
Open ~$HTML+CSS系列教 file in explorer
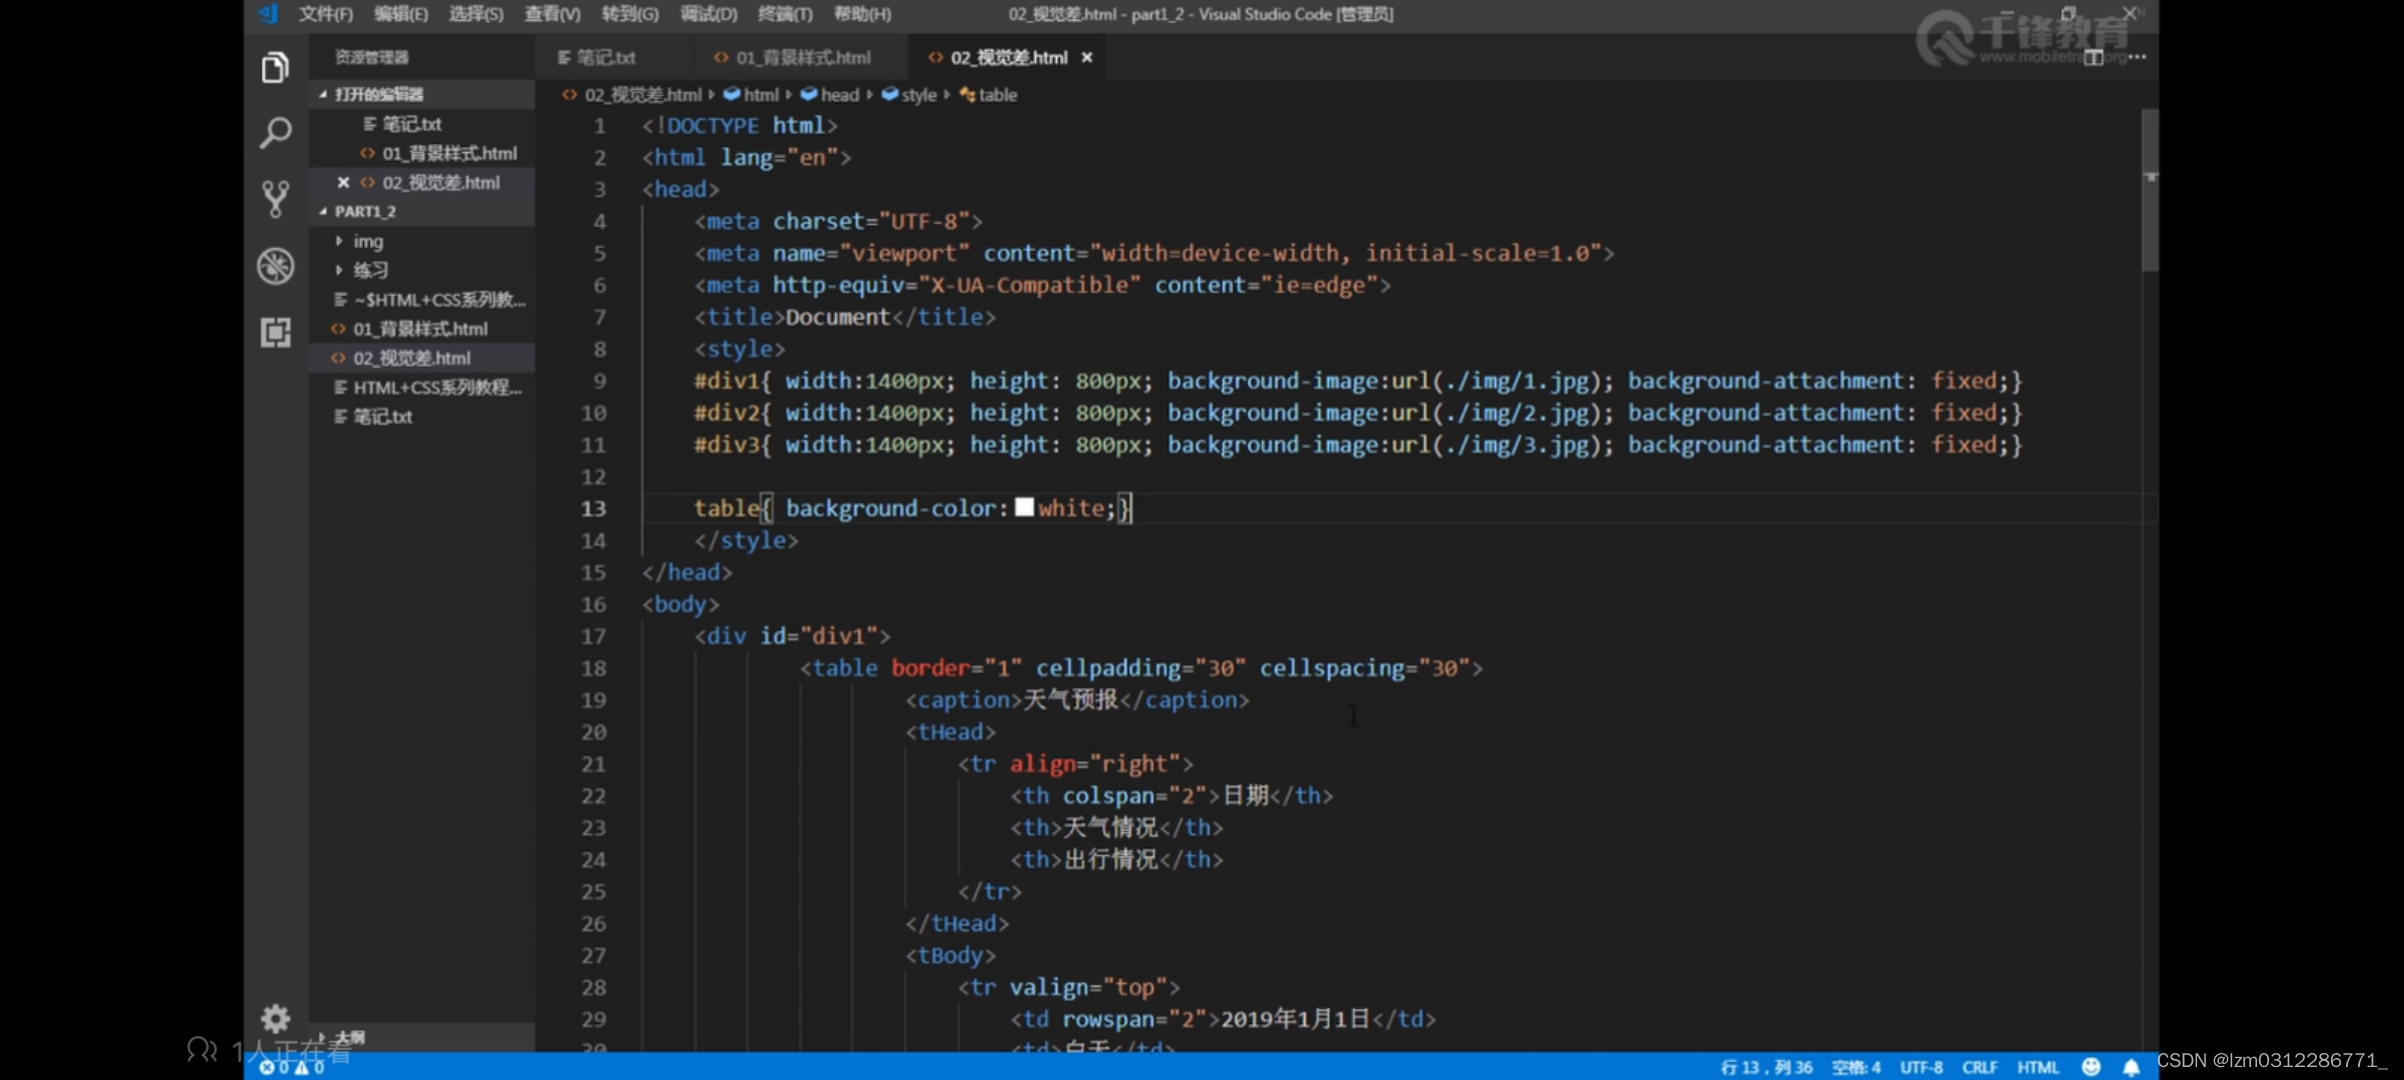[x=420, y=299]
